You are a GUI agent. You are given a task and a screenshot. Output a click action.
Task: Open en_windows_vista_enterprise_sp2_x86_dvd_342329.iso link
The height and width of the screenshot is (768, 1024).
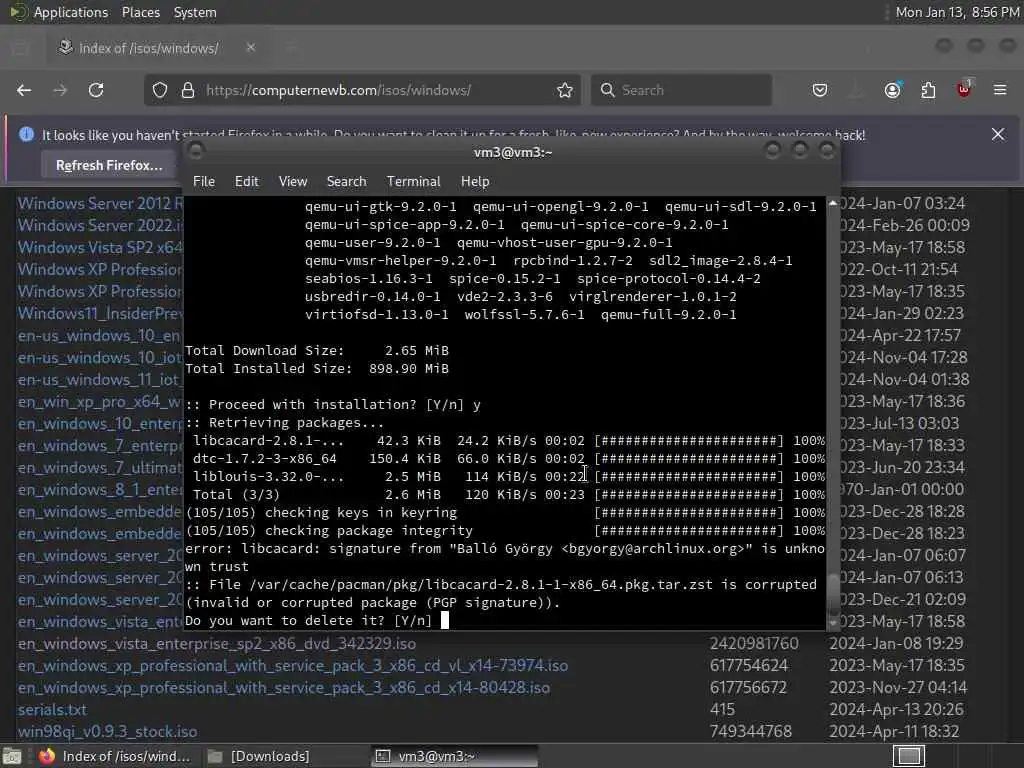(x=217, y=643)
